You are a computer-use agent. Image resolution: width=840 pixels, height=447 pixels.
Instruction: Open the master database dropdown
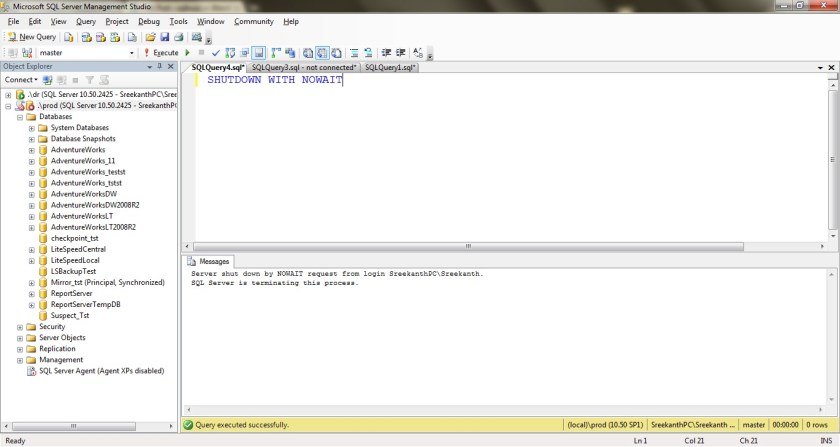(132, 52)
